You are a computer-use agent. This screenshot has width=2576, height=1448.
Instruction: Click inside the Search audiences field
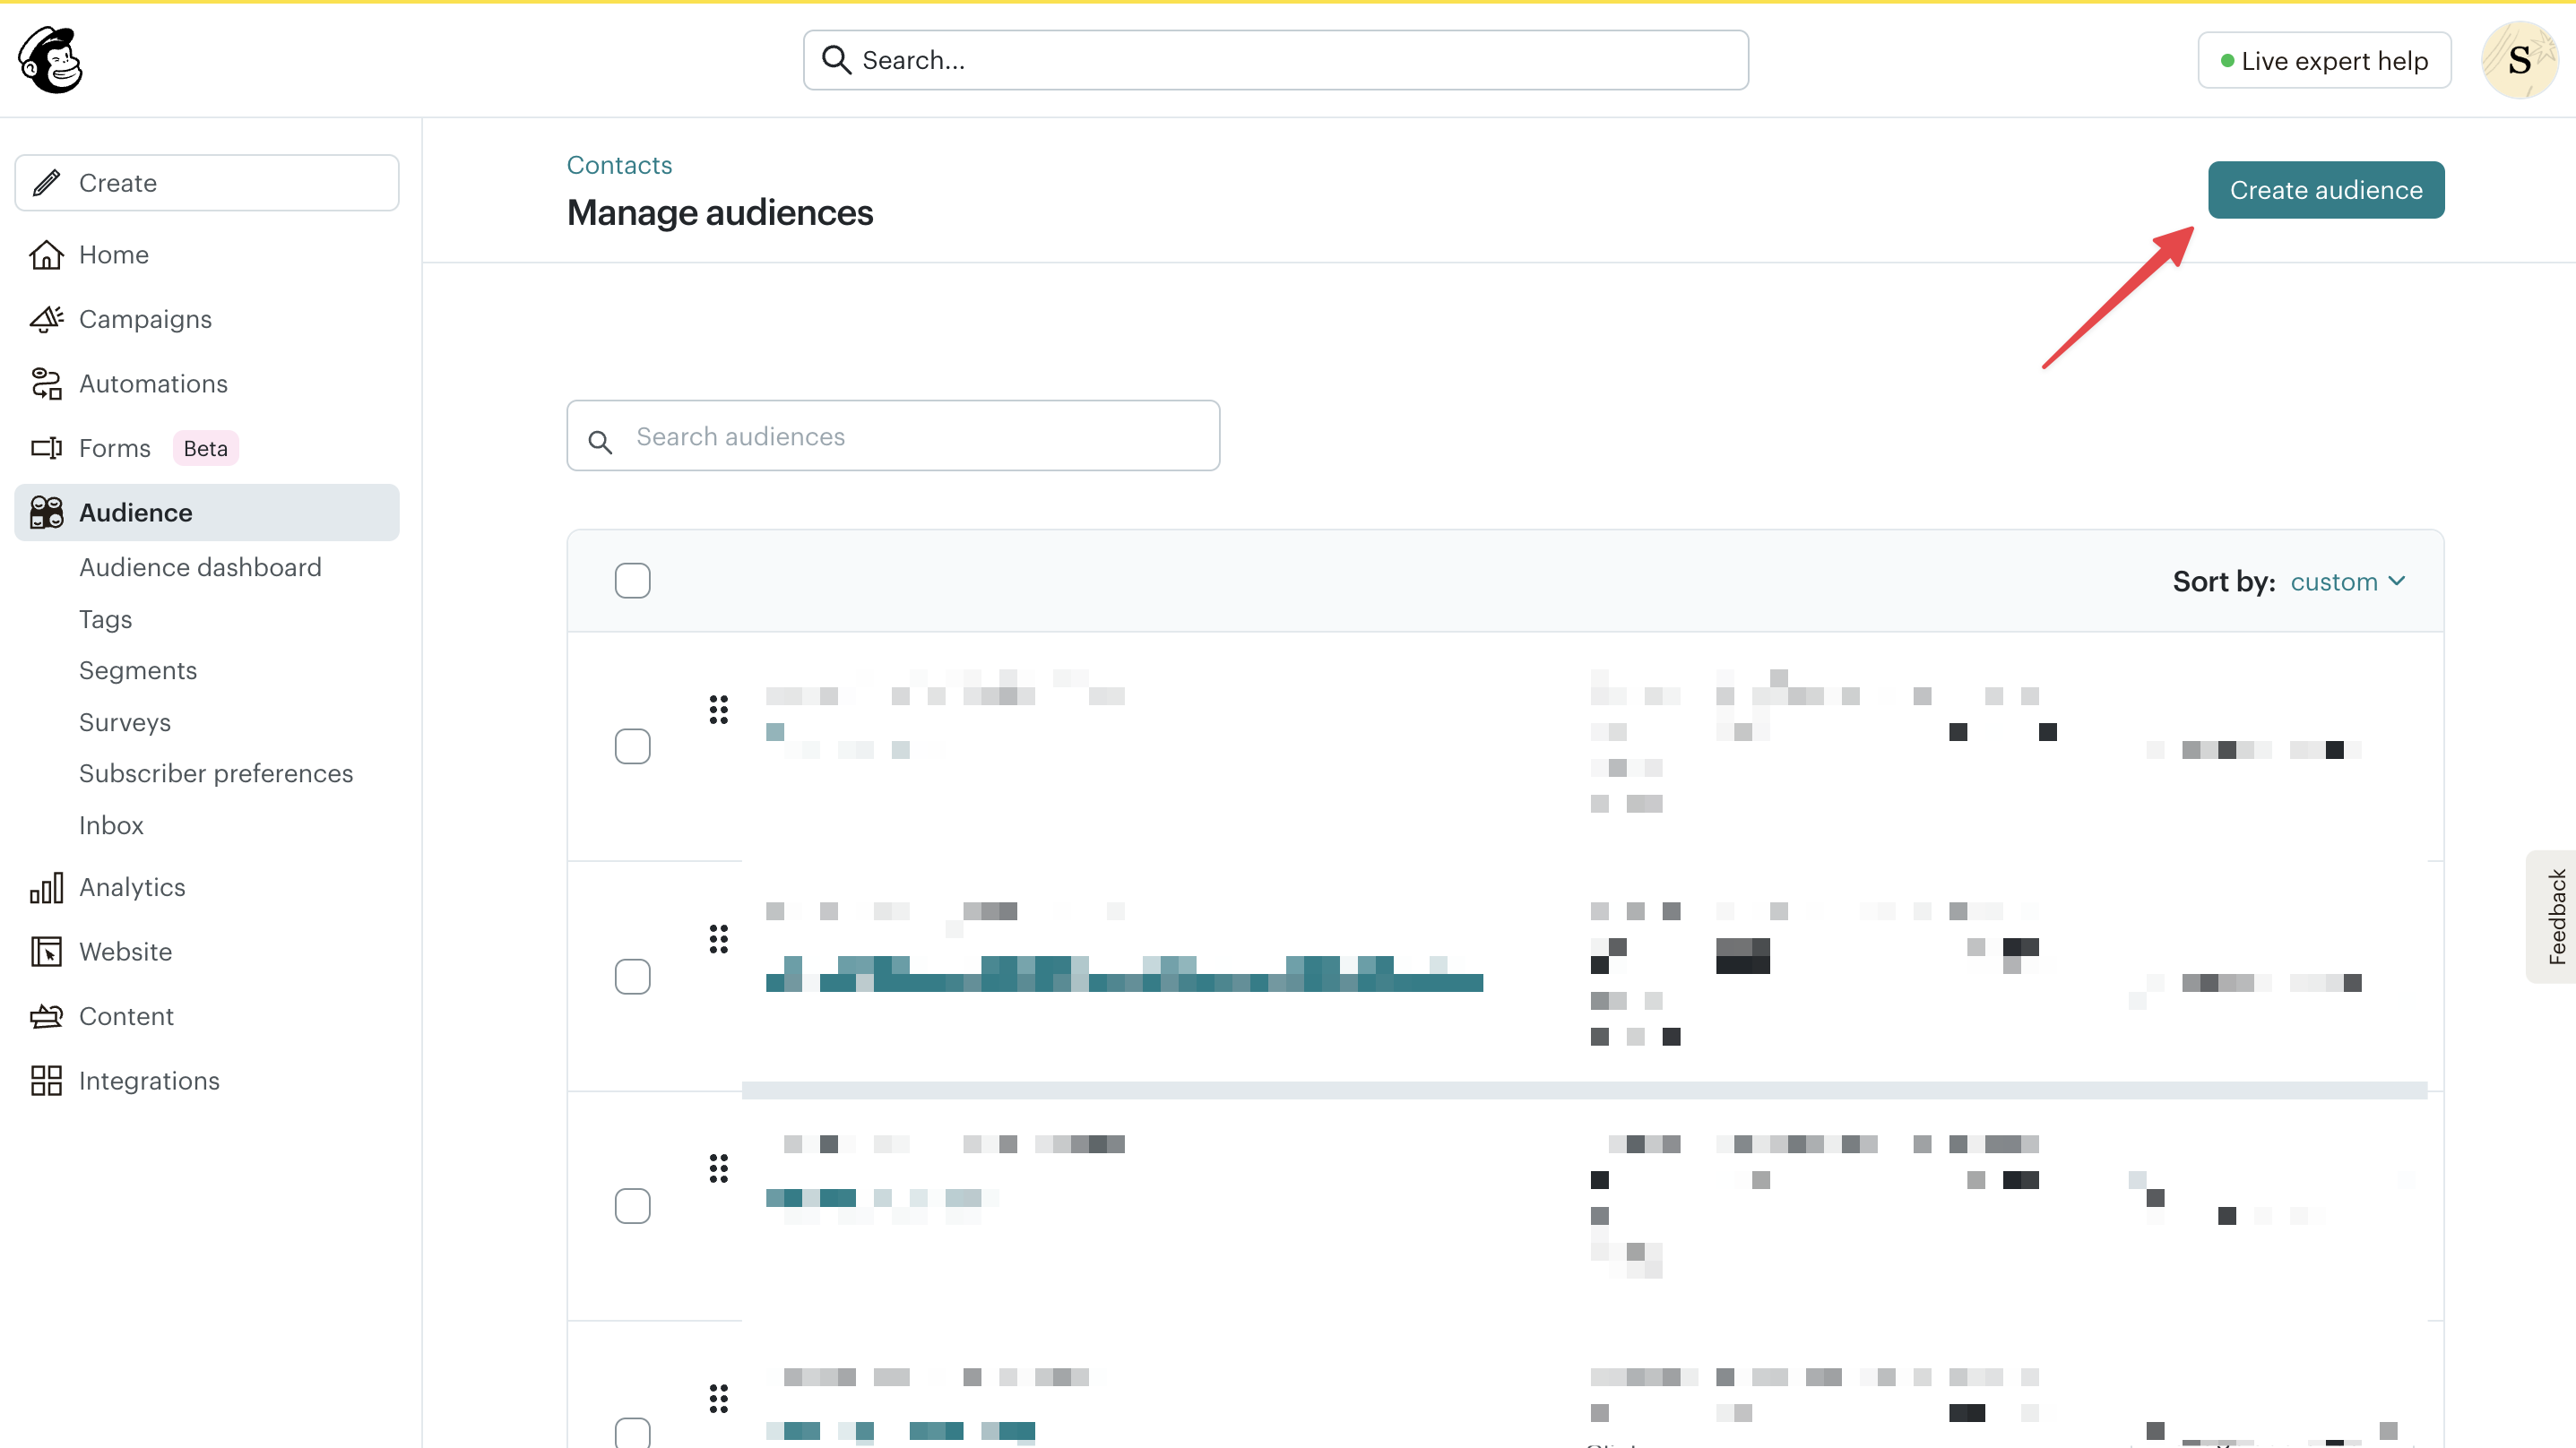[x=890, y=436]
